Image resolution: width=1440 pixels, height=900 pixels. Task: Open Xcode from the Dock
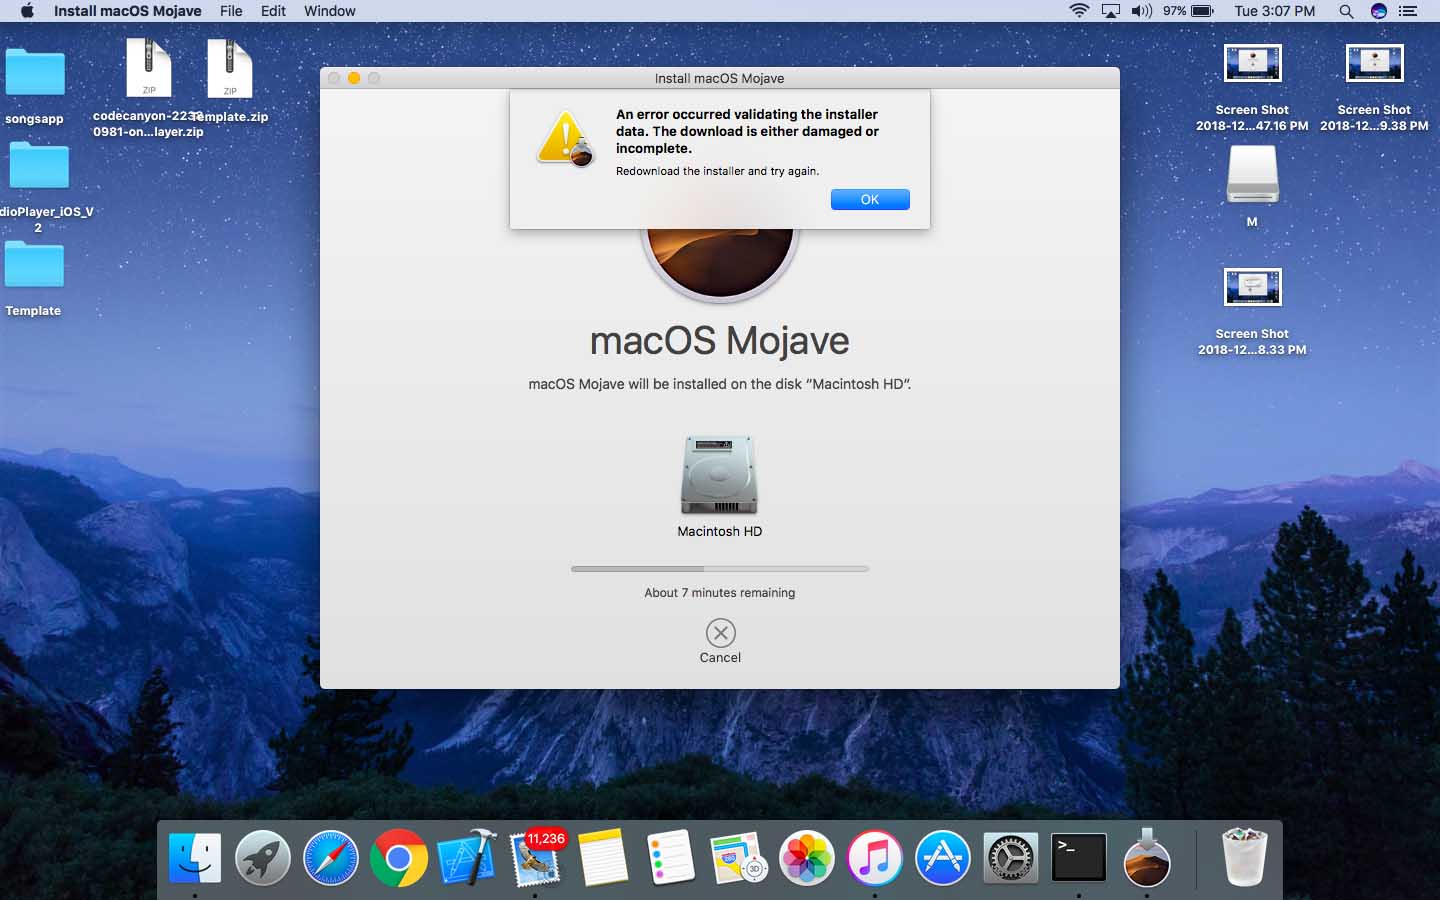click(x=467, y=858)
